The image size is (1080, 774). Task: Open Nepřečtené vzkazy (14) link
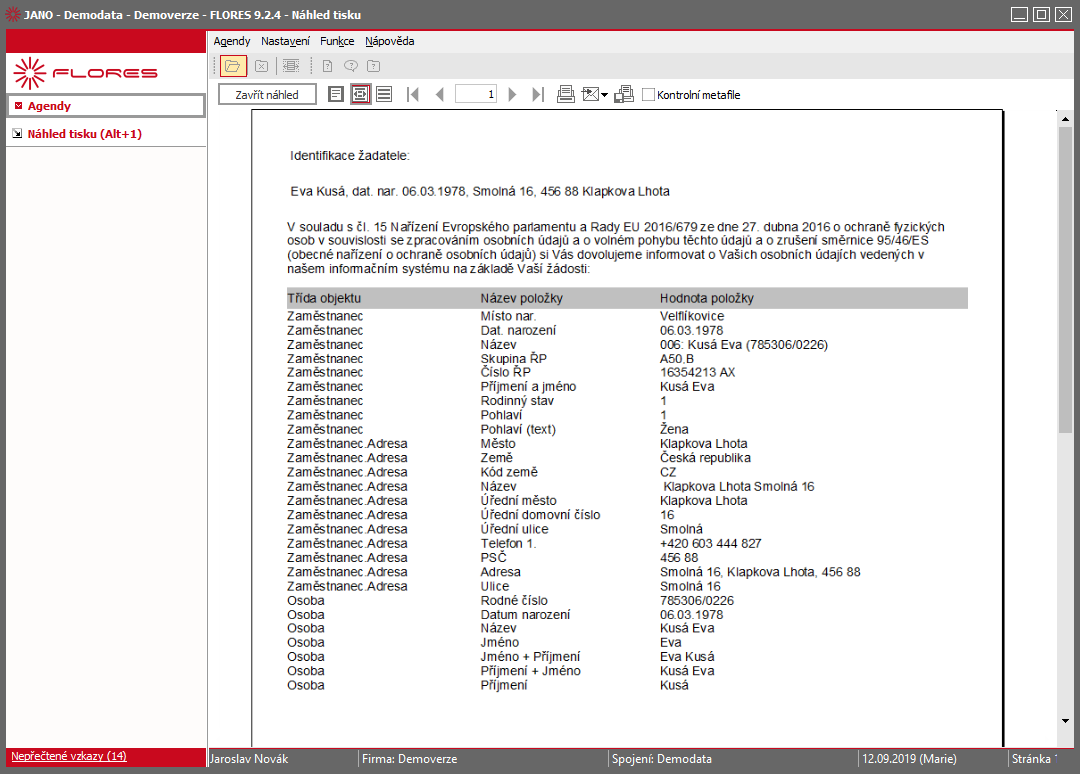point(69,756)
